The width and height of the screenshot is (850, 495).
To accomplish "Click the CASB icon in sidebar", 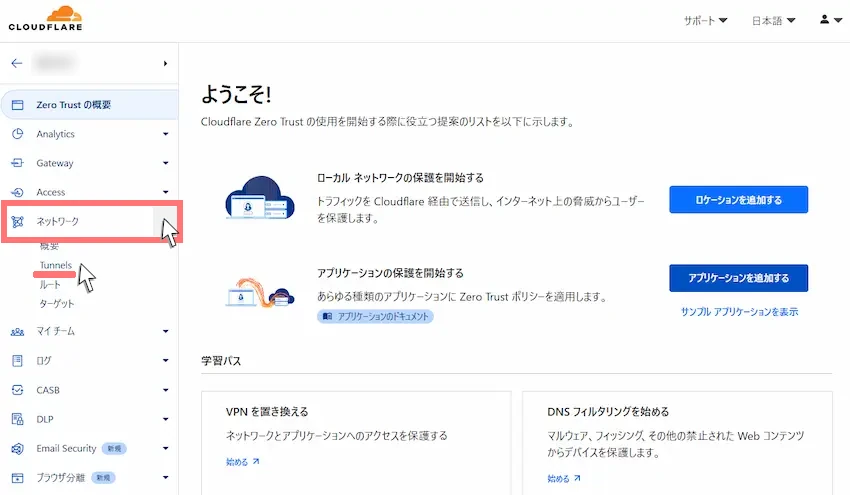I will (17, 390).
